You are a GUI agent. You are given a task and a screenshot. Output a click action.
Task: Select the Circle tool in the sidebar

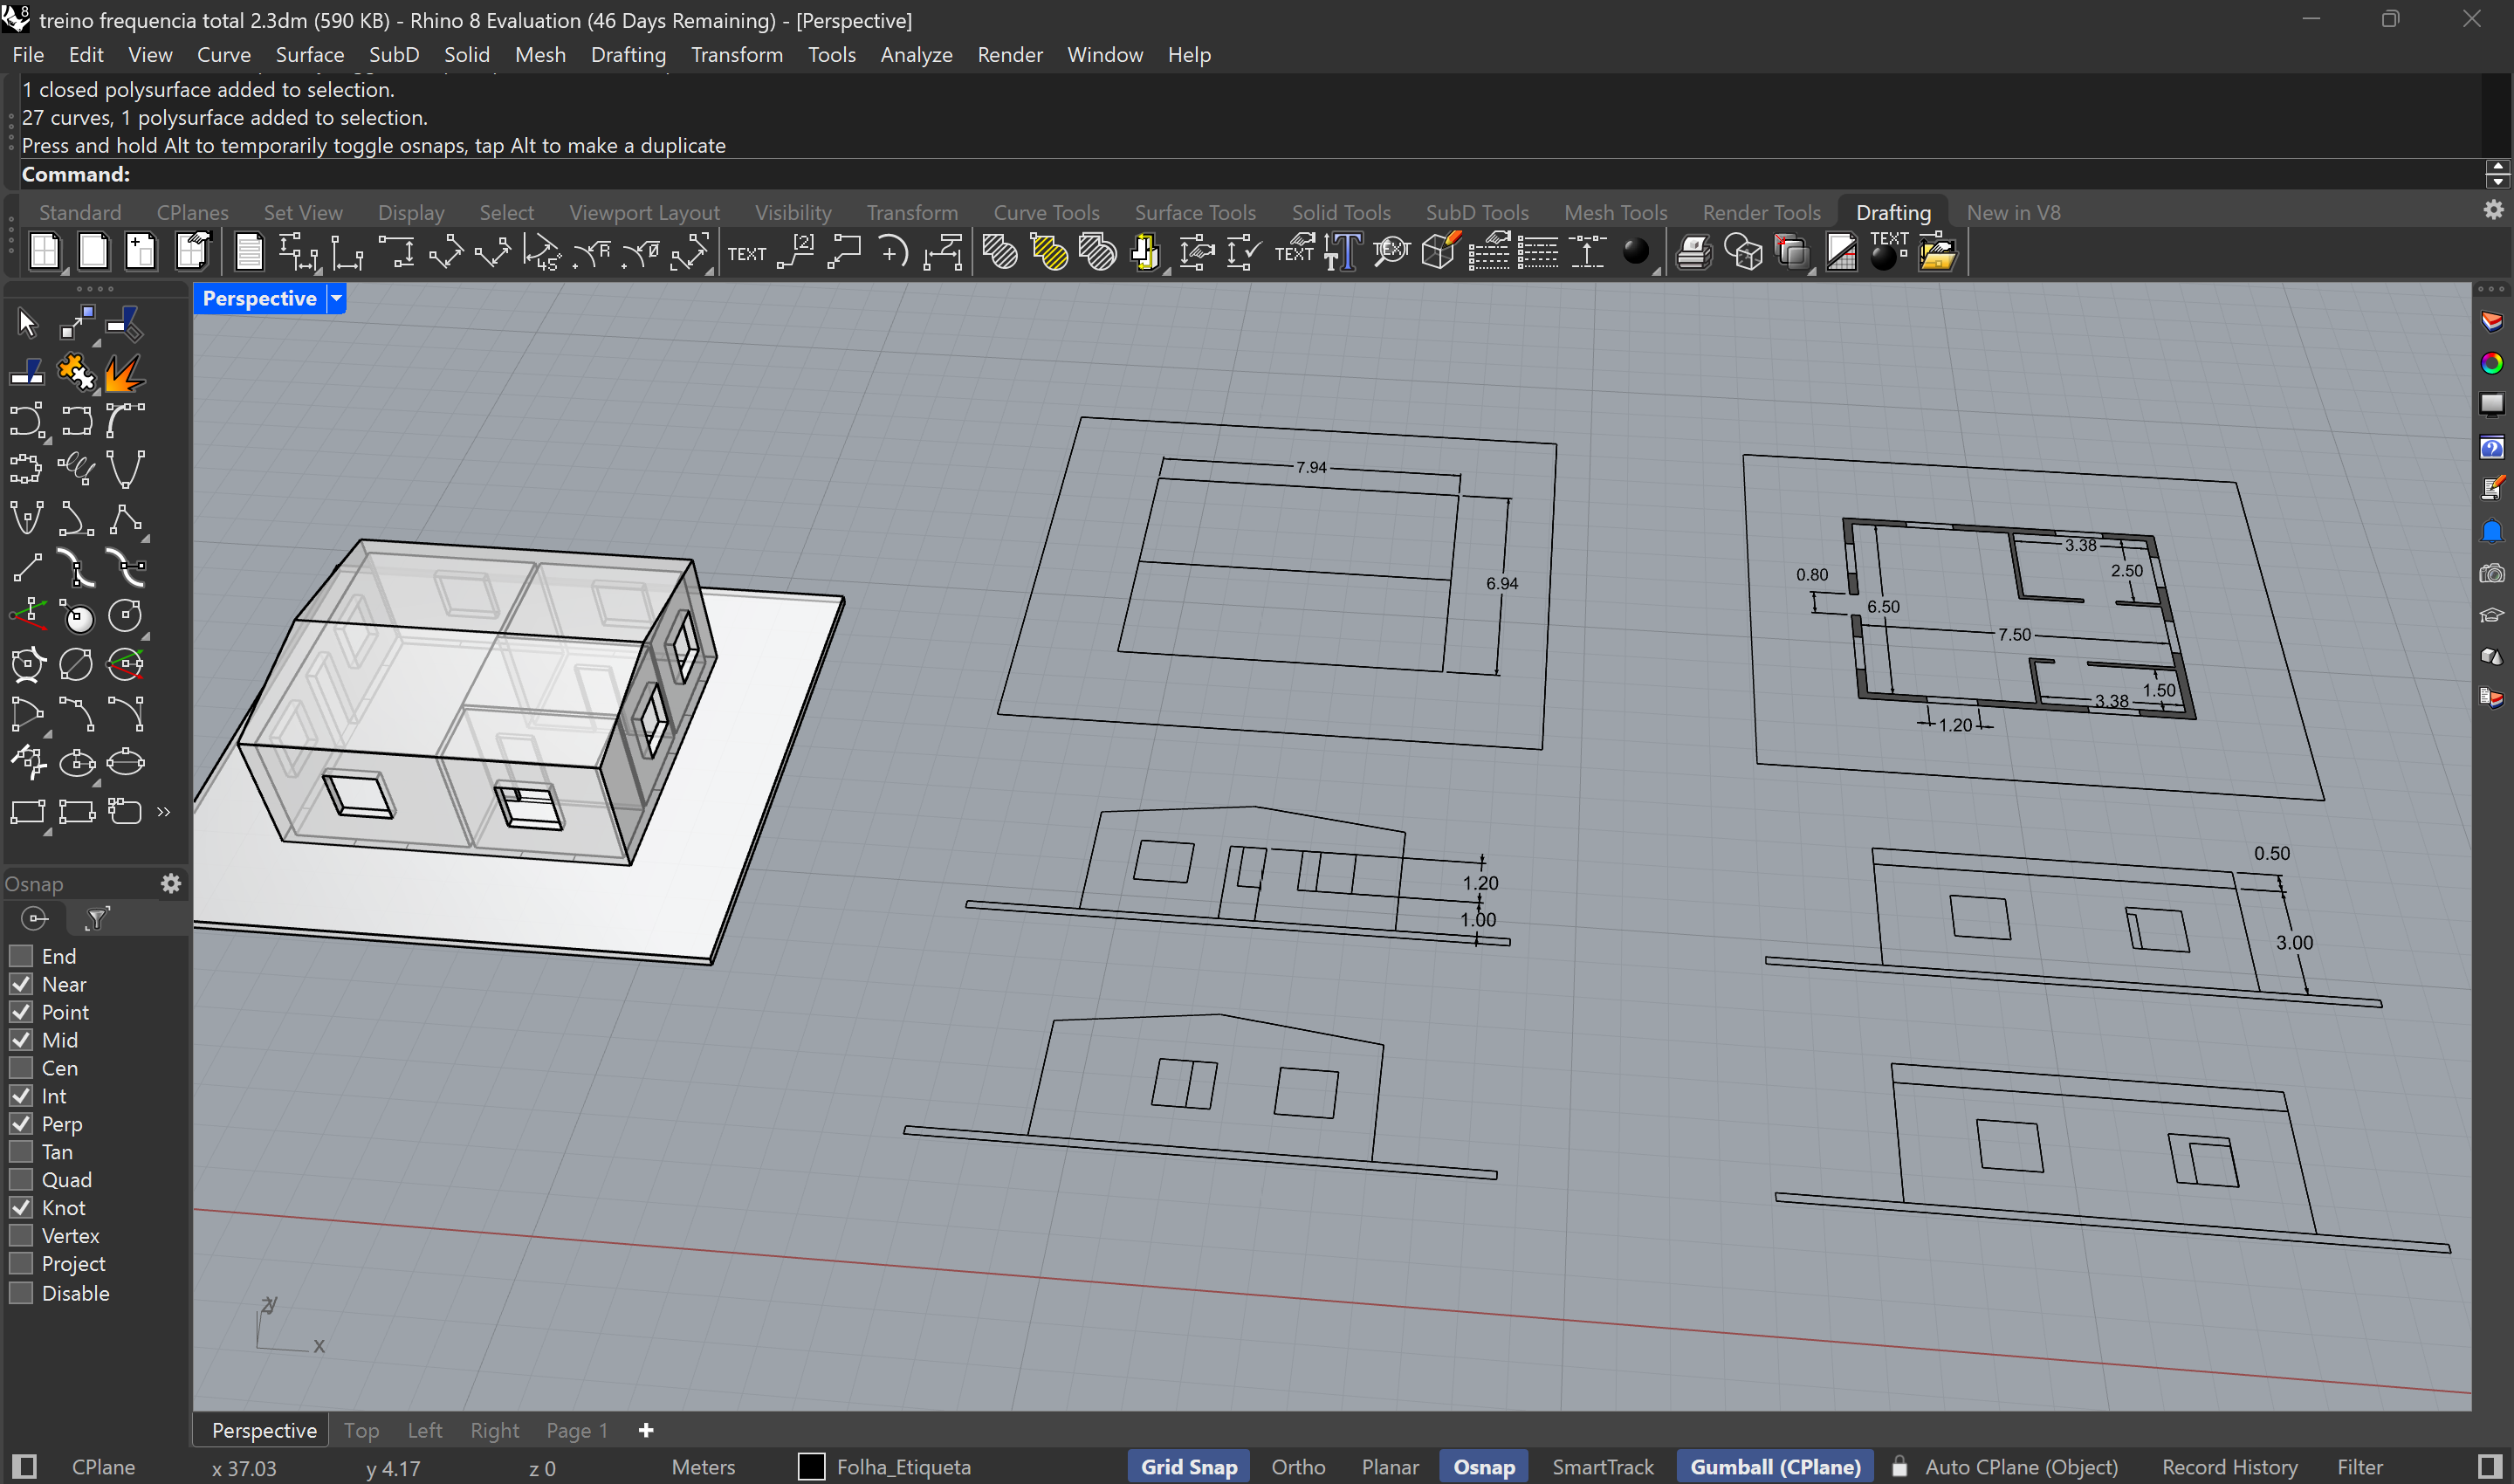tap(125, 617)
